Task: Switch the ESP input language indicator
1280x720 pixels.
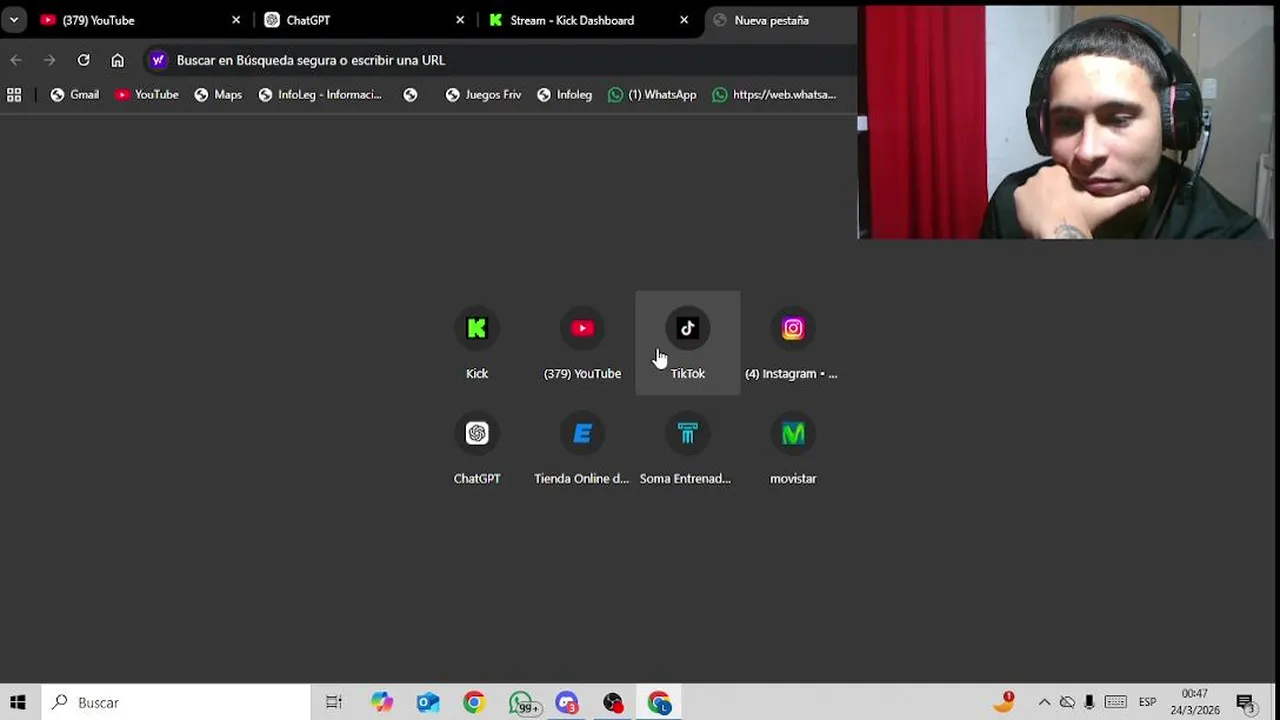Action: pos(1147,703)
